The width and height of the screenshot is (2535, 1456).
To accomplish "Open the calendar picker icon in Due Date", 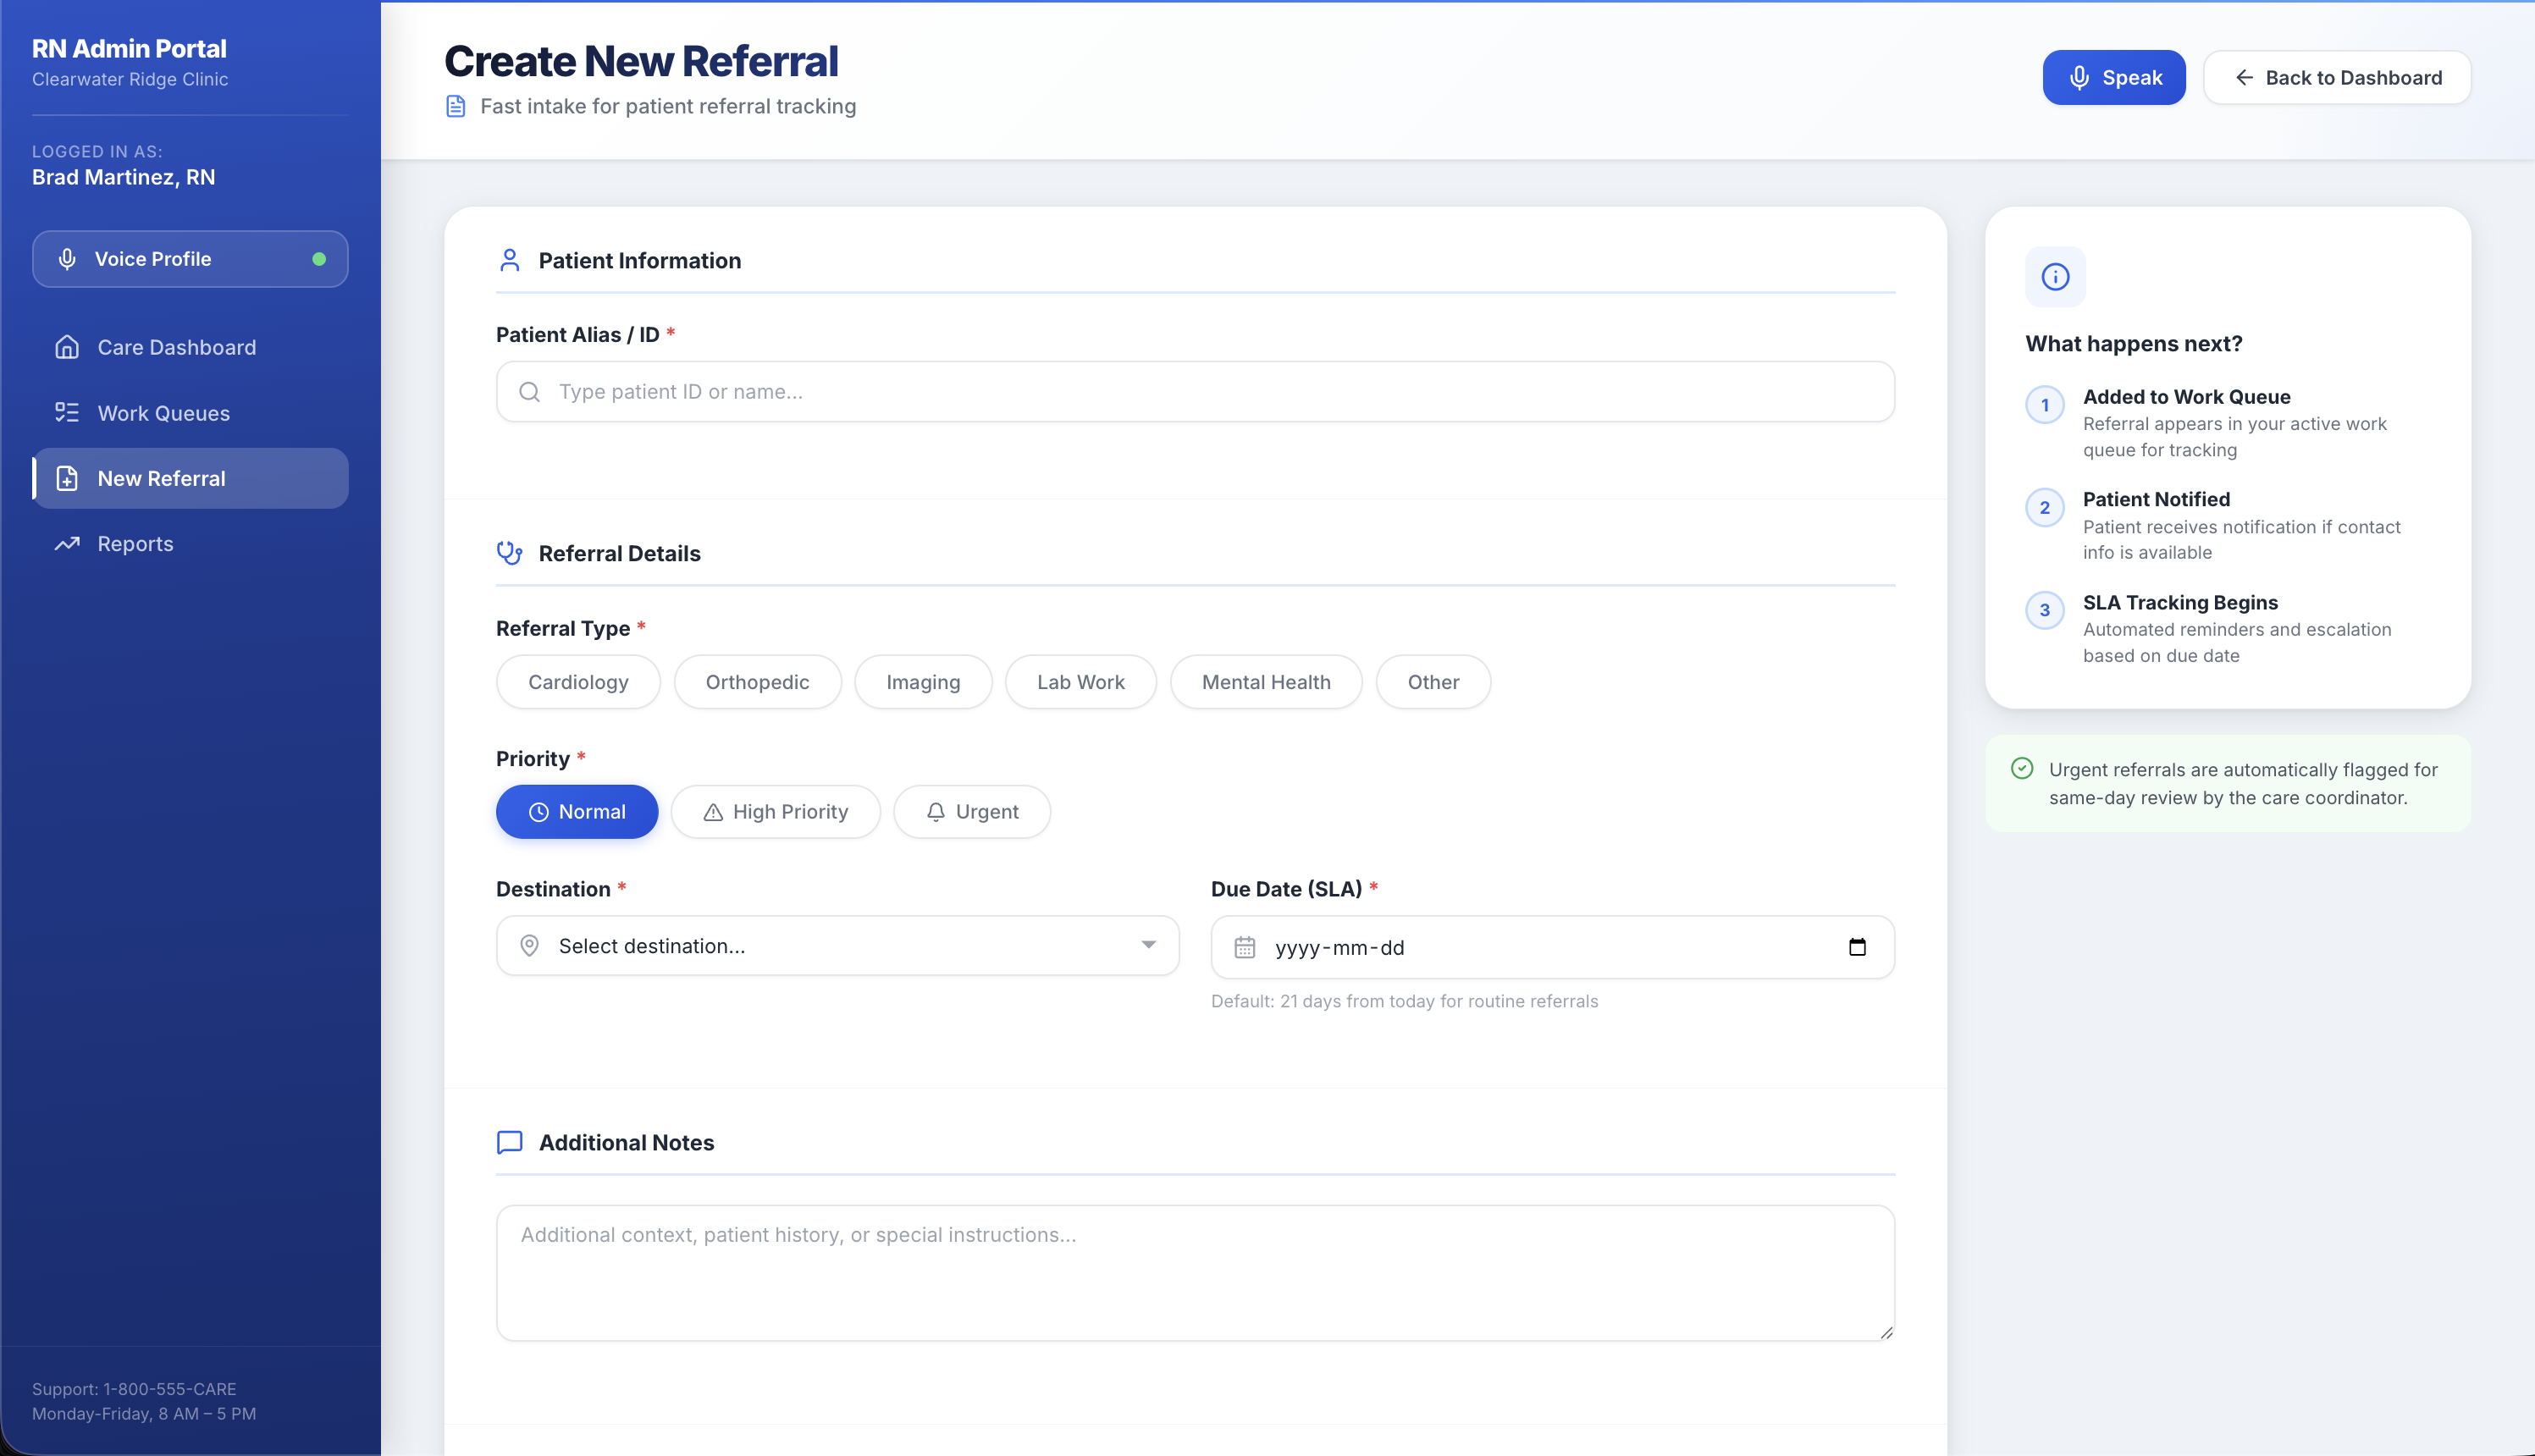I will pos(1857,947).
